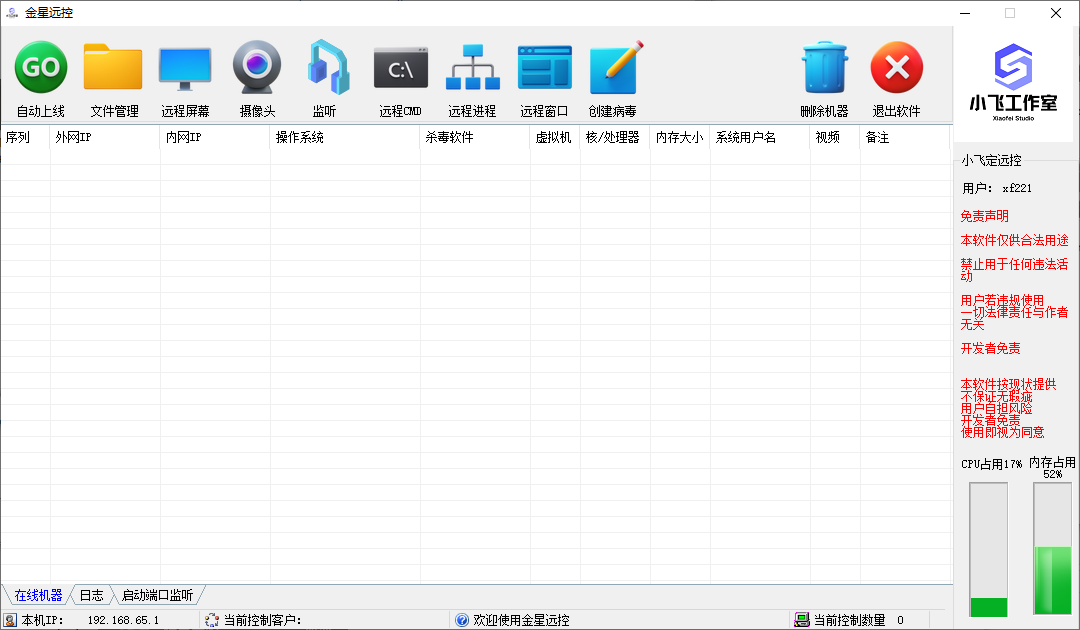Screen dimensions: 1080x630
Task: Click the 金星远控 title bar app icon
Action: point(12,12)
